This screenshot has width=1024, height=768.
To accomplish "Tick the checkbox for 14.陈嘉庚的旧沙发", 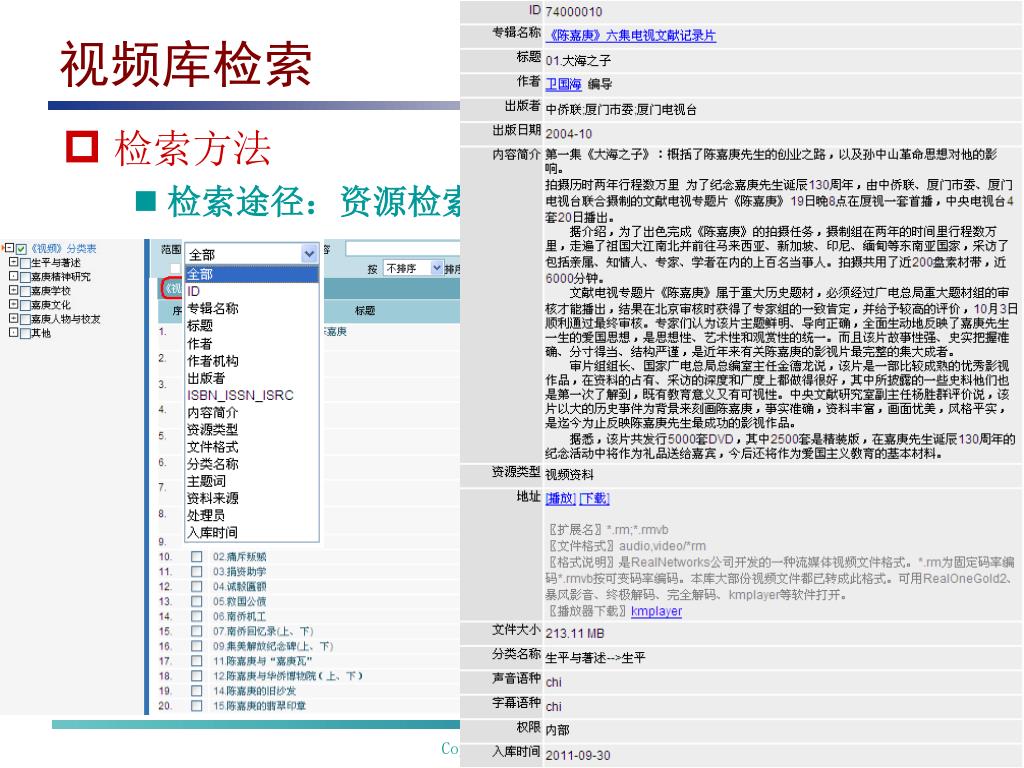I will [197, 691].
